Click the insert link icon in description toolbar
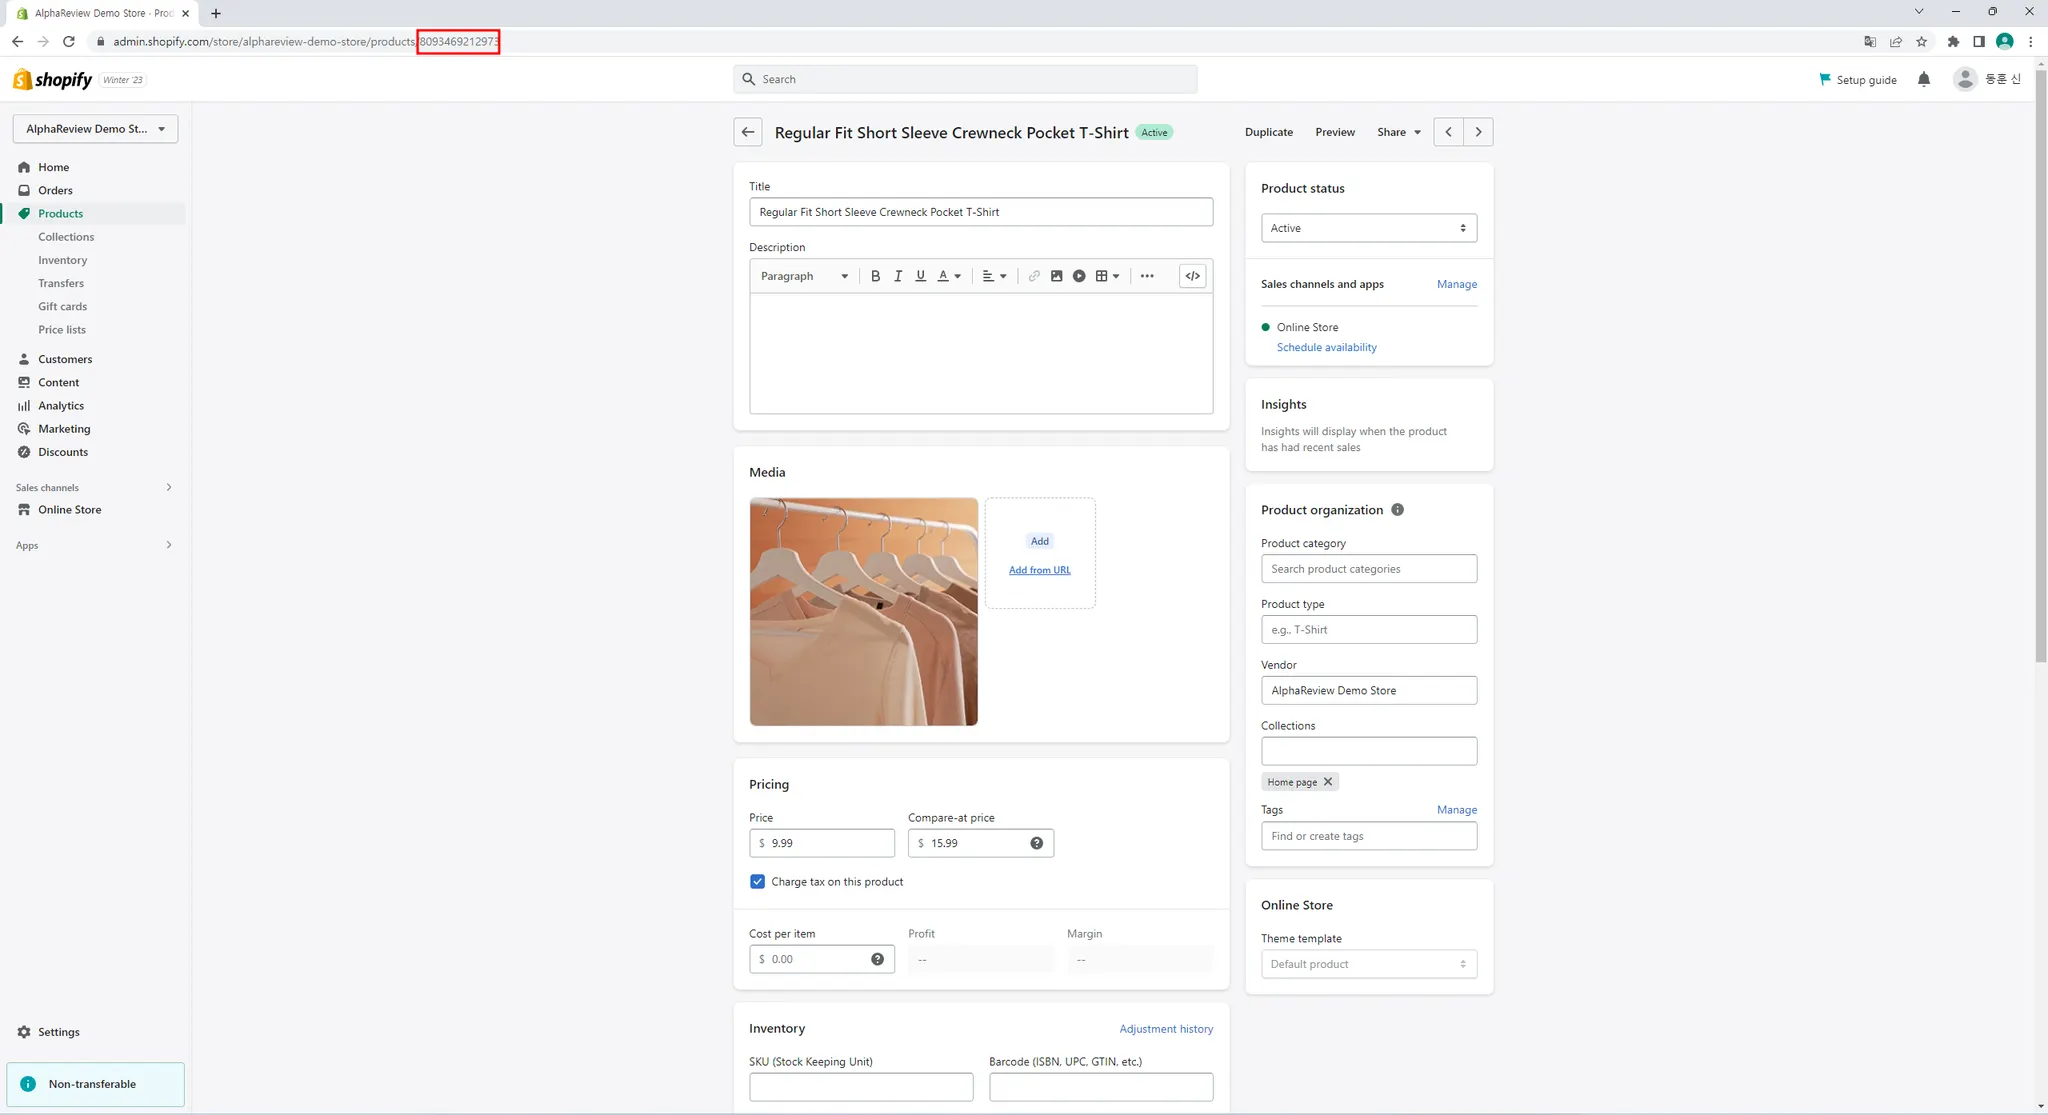 click(x=1034, y=276)
